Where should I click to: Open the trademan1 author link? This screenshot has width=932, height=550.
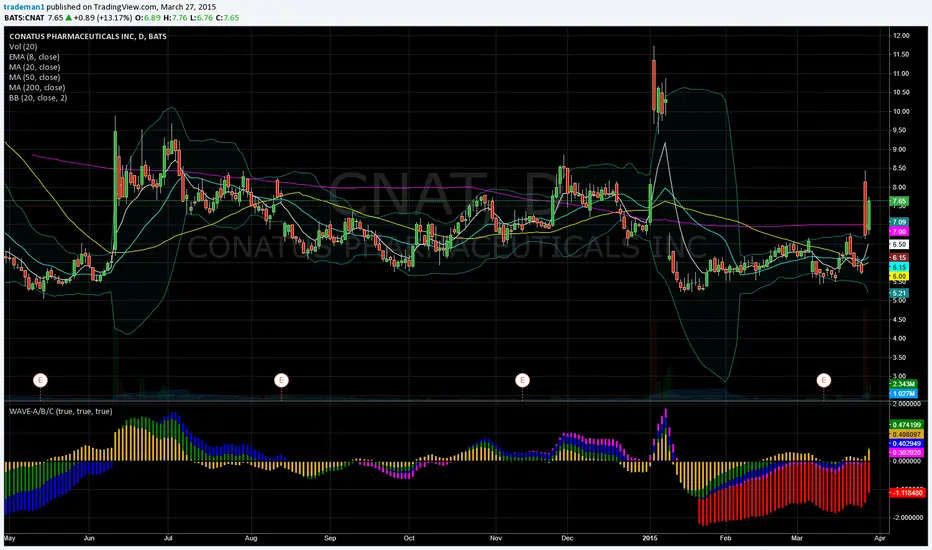tap(24, 7)
